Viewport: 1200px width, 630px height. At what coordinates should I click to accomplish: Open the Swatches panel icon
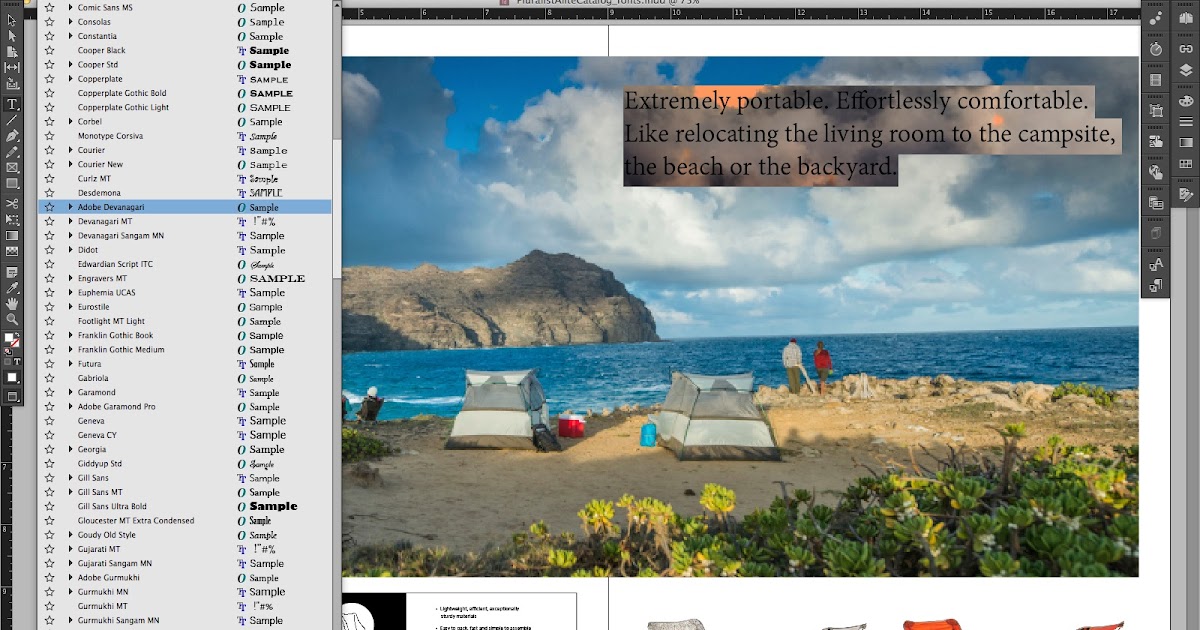click(1186, 164)
